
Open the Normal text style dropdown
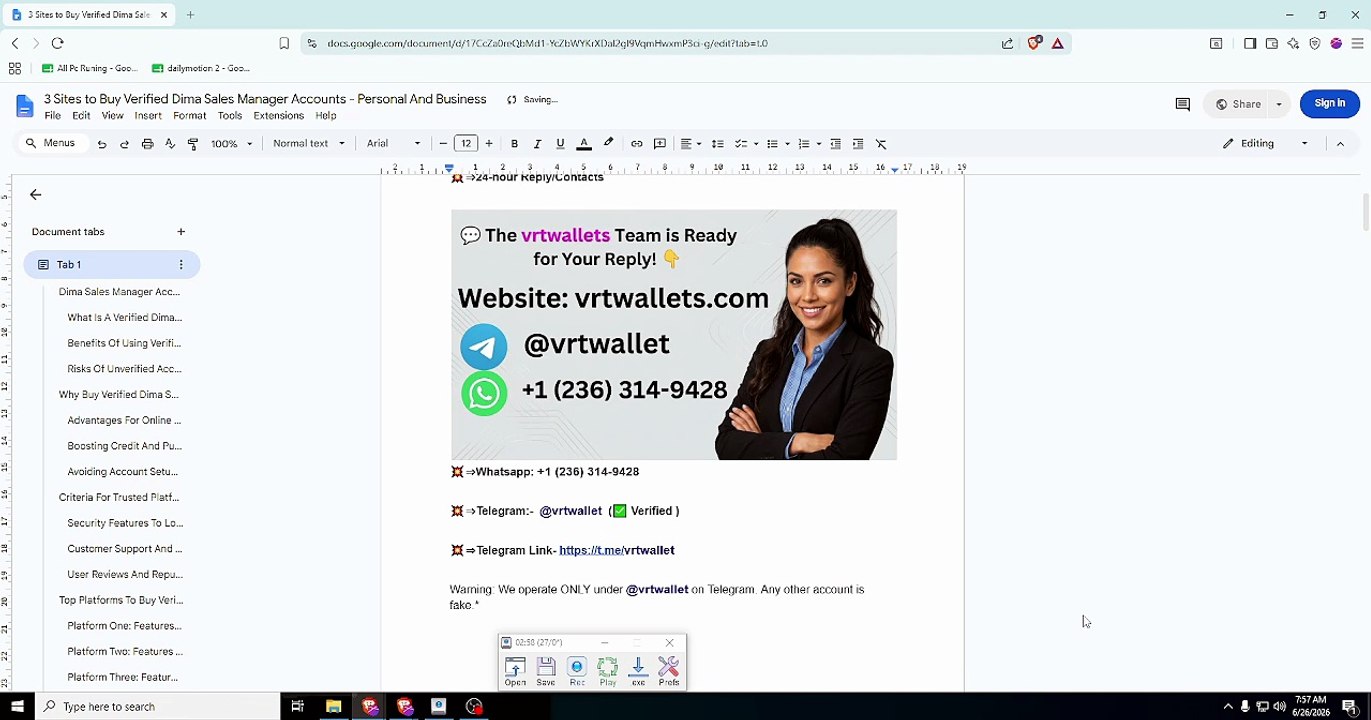309,144
